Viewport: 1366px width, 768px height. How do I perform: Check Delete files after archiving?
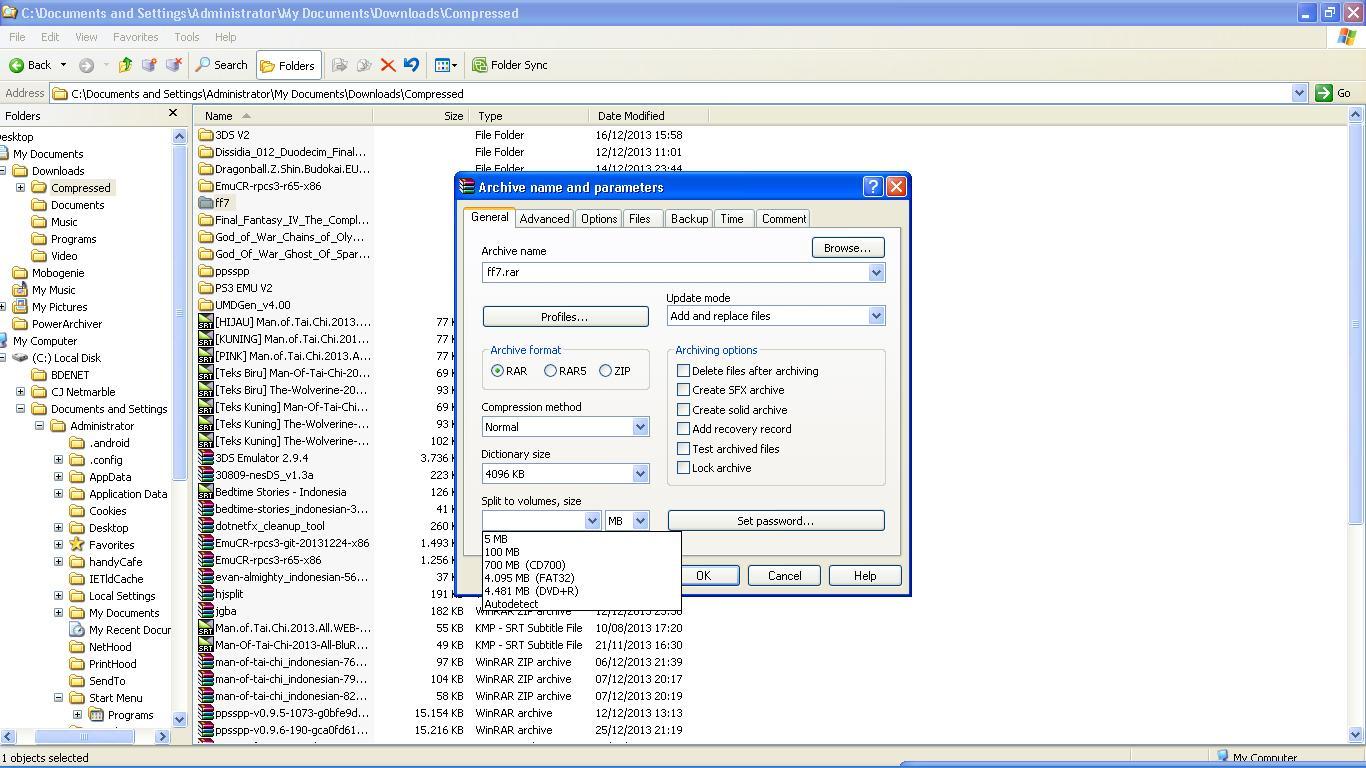pyautogui.click(x=684, y=371)
